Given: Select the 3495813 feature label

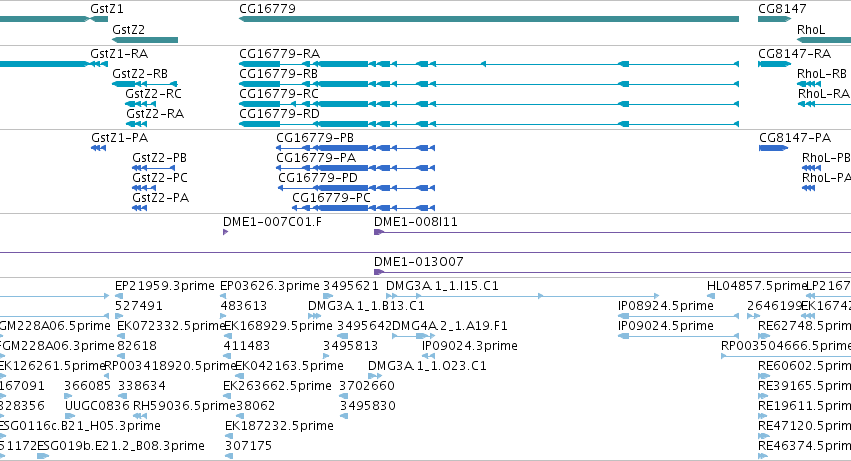Looking at the screenshot, I should tap(351, 346).
